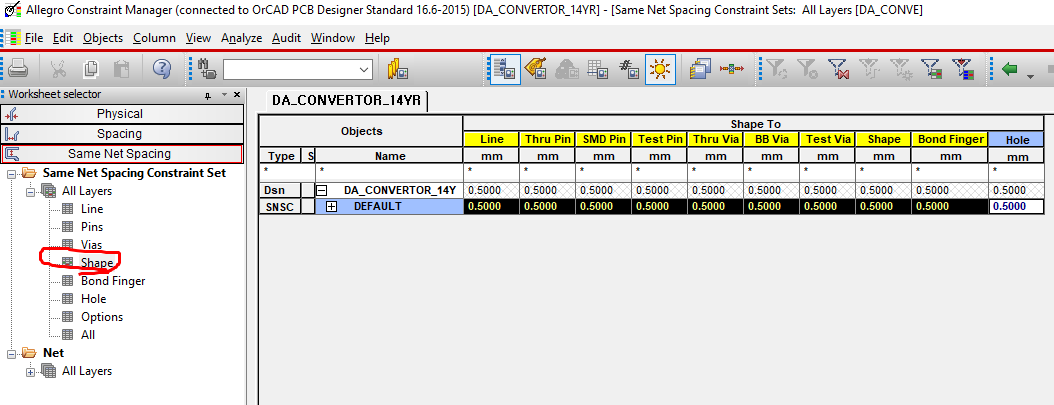Select the DEFAULT row Shape column value
This screenshot has height=405, width=1054.
tap(883, 206)
